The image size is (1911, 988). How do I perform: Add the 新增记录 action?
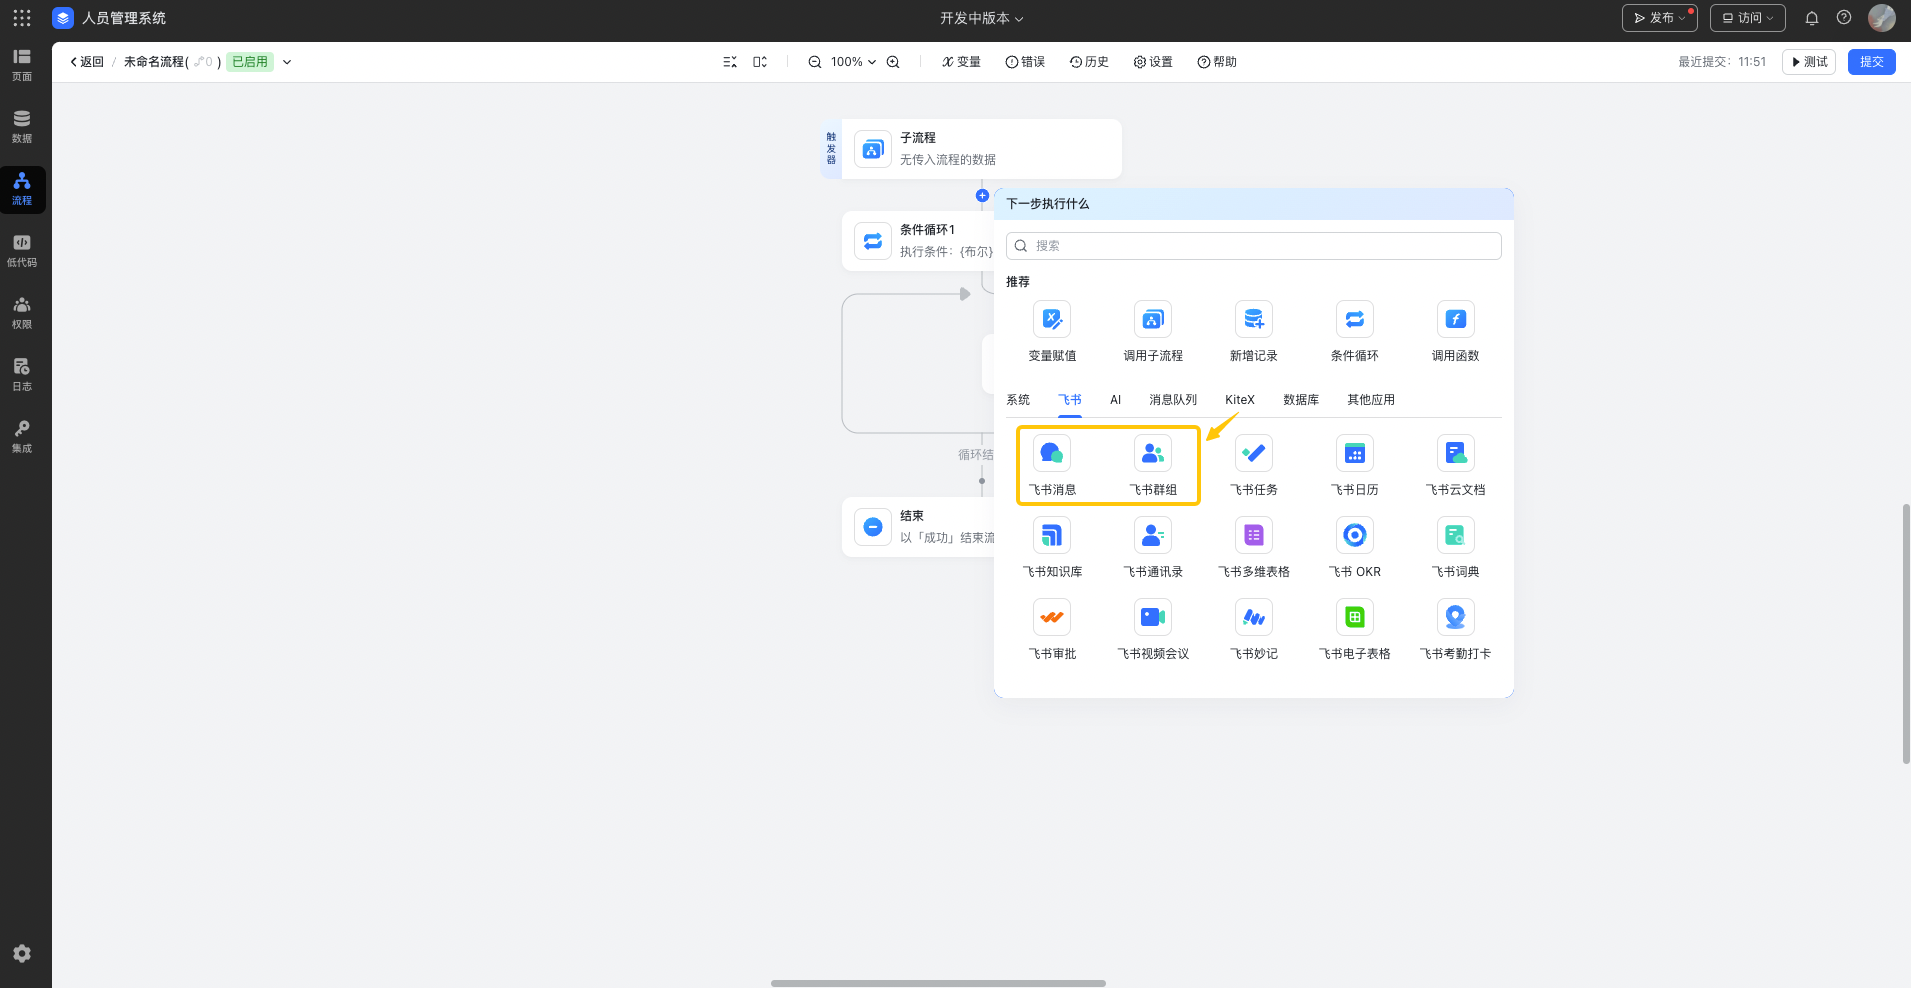[x=1254, y=332]
